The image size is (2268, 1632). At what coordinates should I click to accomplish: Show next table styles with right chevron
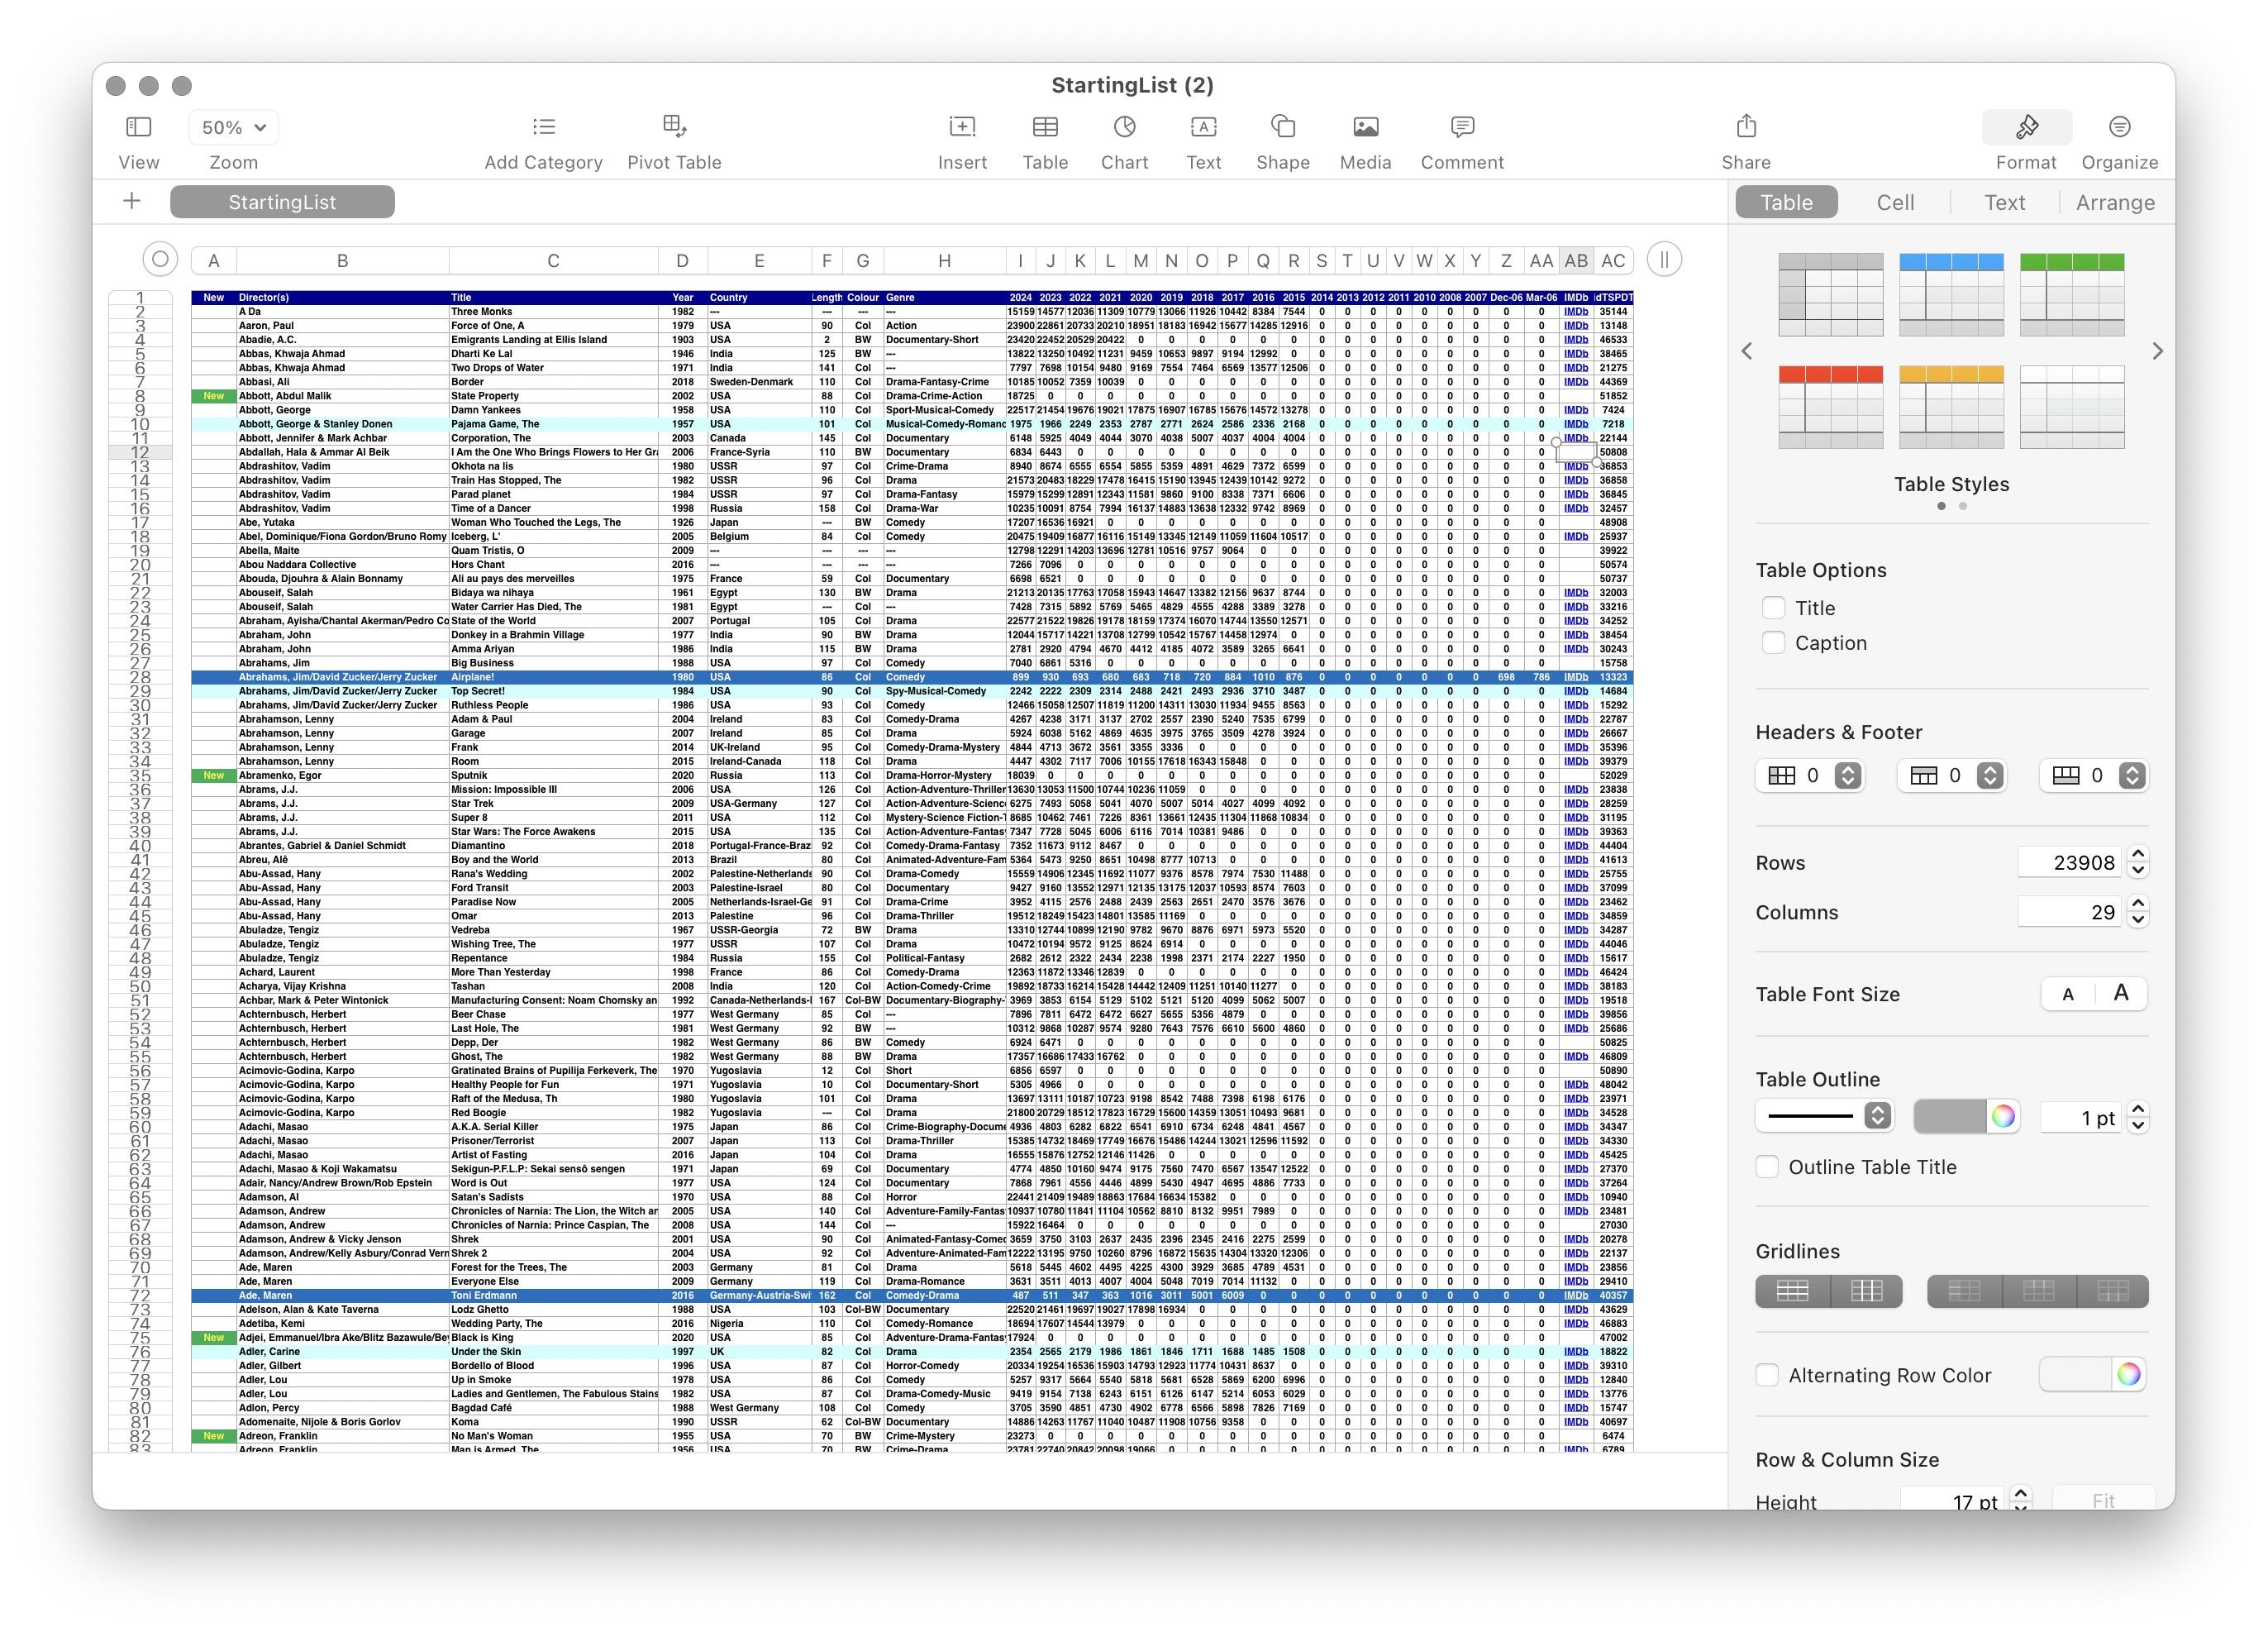[2157, 351]
